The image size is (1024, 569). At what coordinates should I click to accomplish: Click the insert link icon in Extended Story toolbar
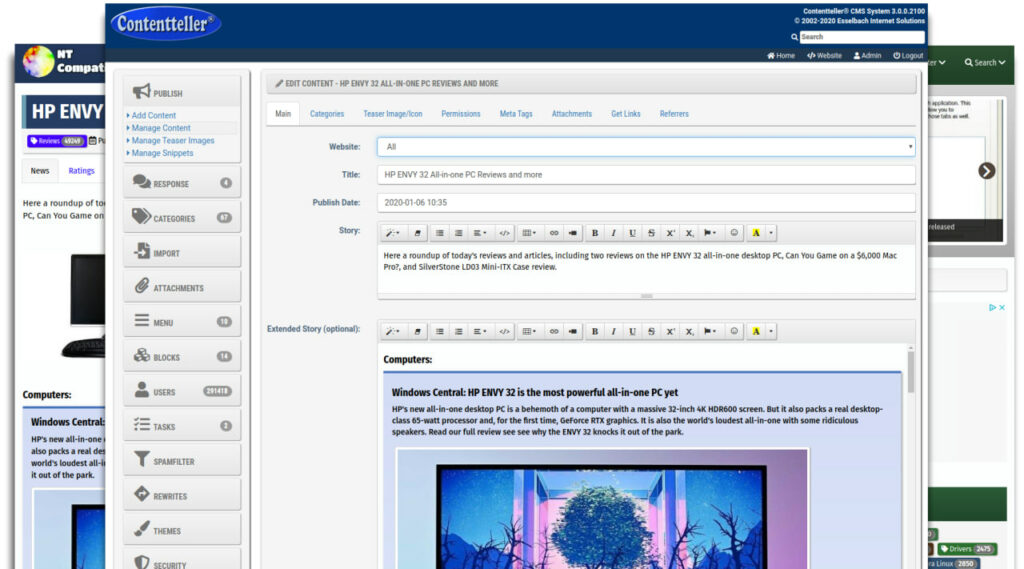coord(554,331)
